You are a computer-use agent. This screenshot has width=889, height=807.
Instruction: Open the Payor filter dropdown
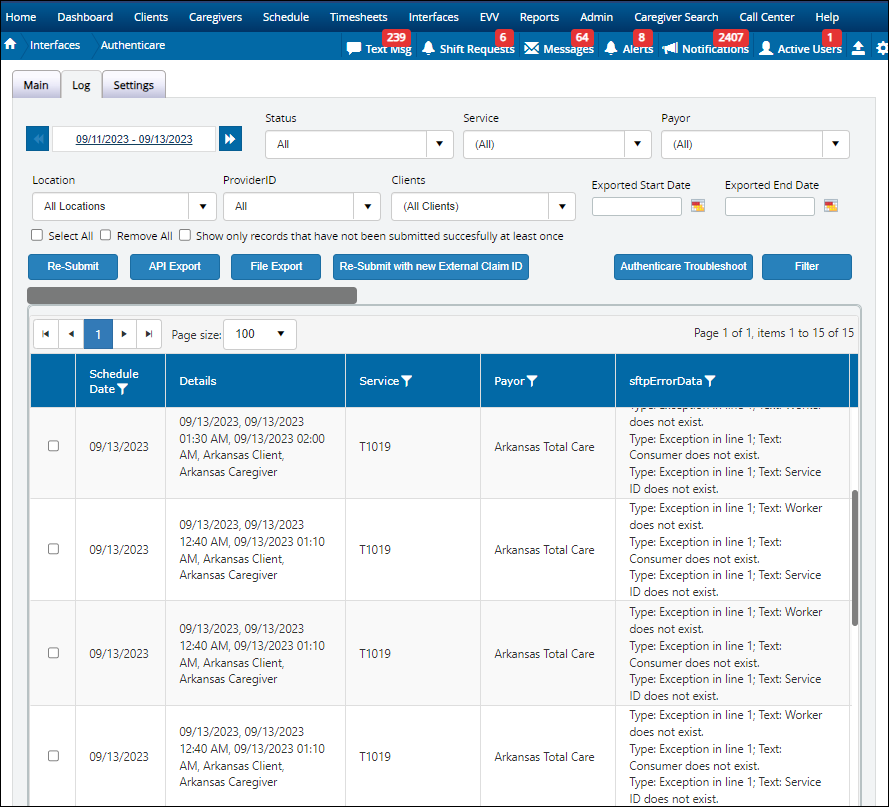[755, 145]
